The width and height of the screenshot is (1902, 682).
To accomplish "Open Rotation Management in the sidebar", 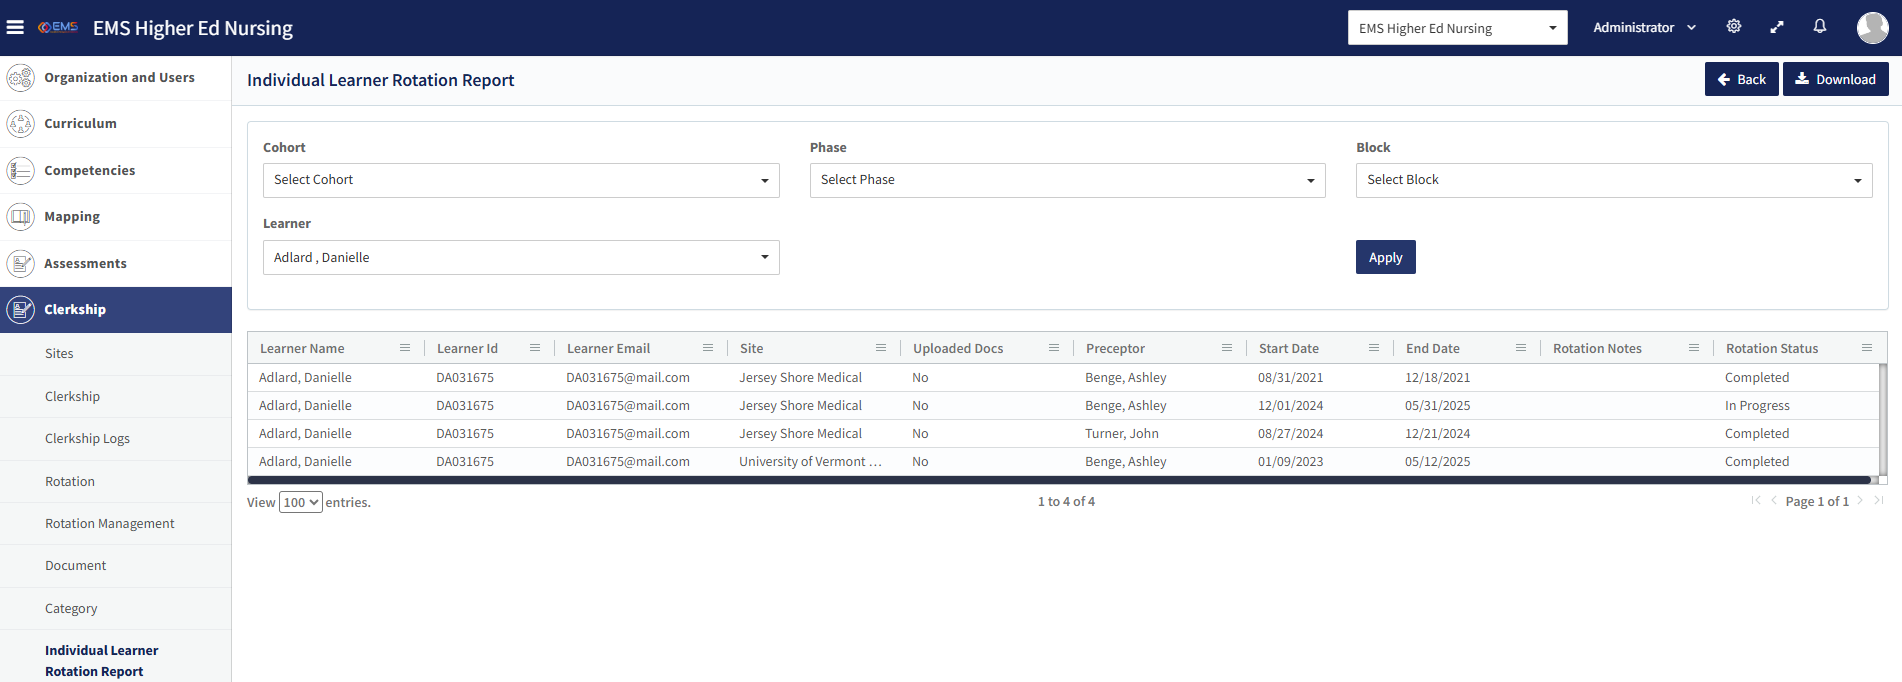I will coord(109,523).
